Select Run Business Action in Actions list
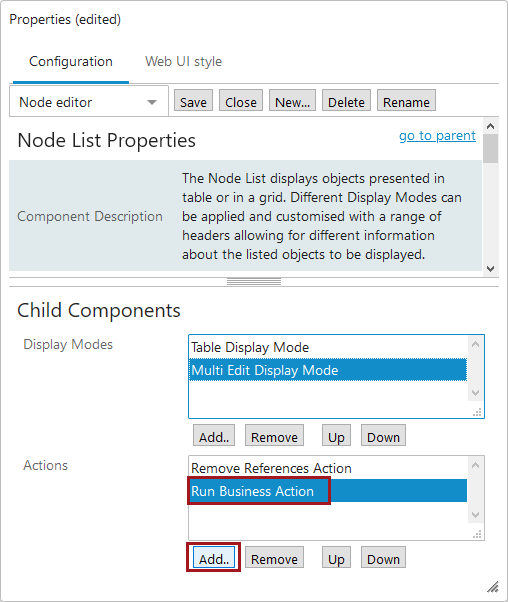 [x=328, y=491]
